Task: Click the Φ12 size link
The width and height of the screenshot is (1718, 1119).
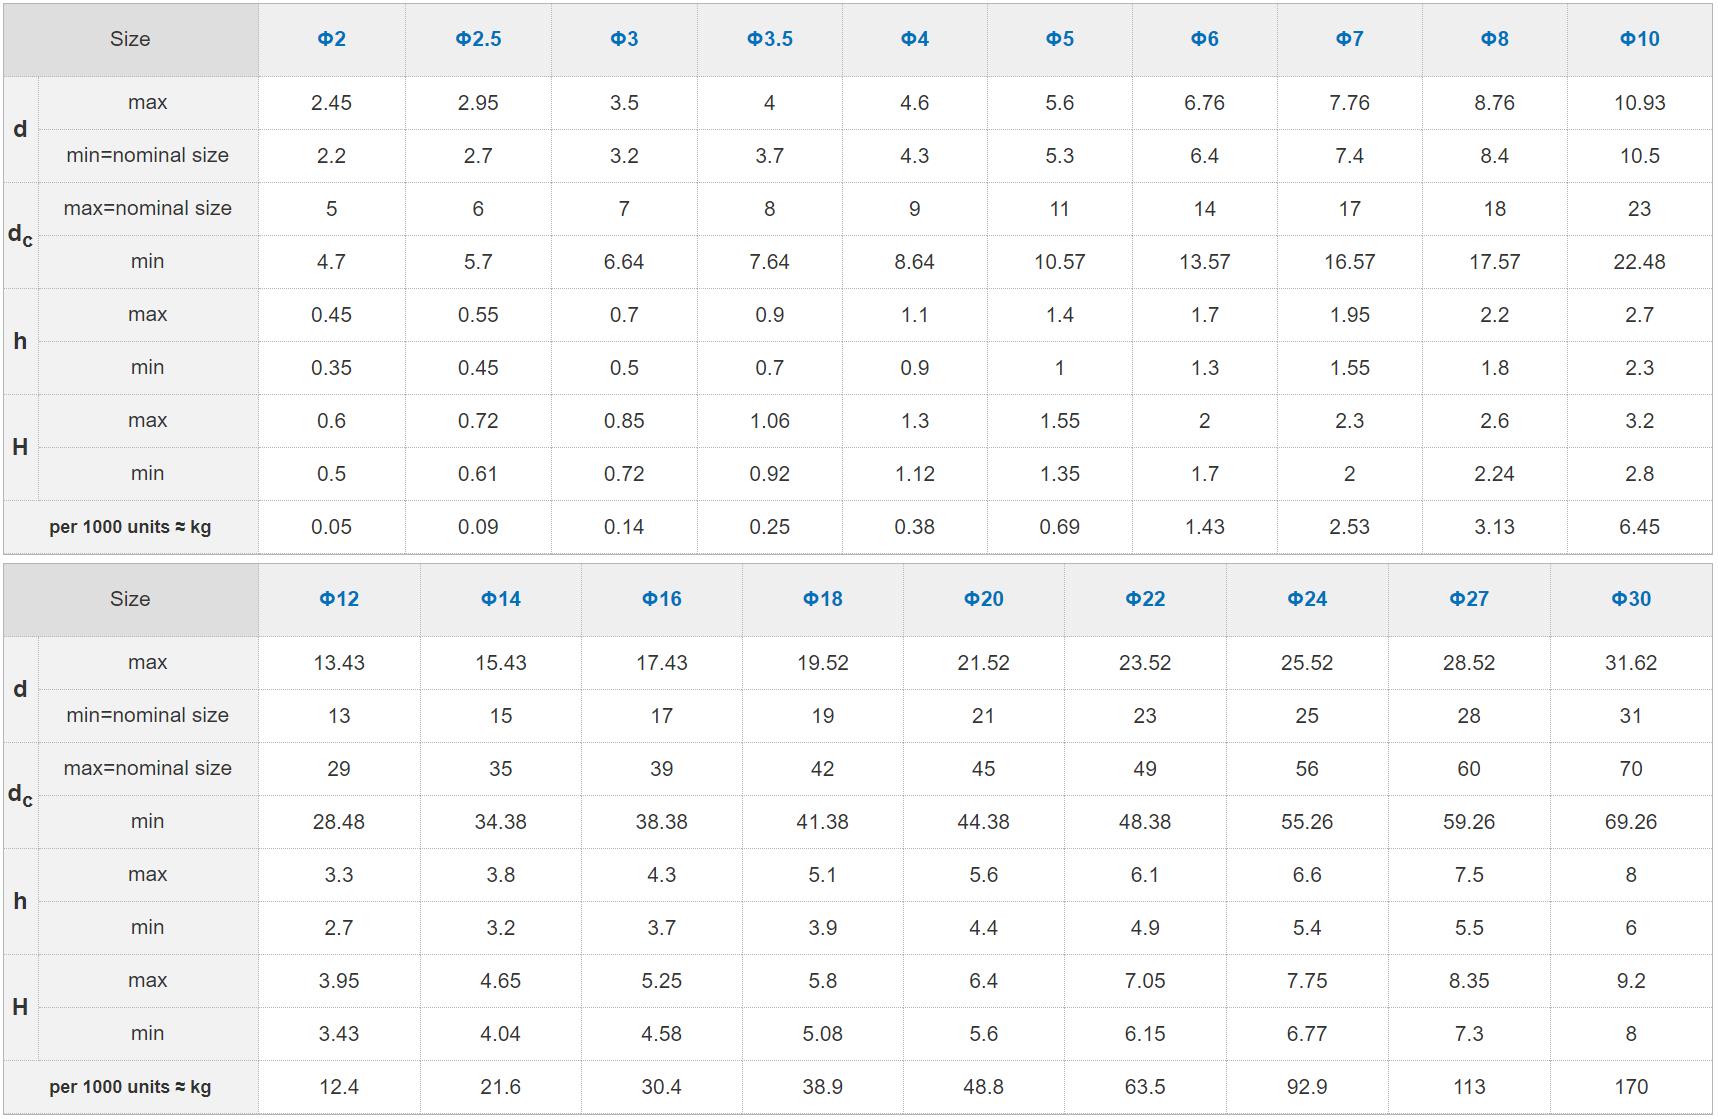Action: (x=339, y=599)
